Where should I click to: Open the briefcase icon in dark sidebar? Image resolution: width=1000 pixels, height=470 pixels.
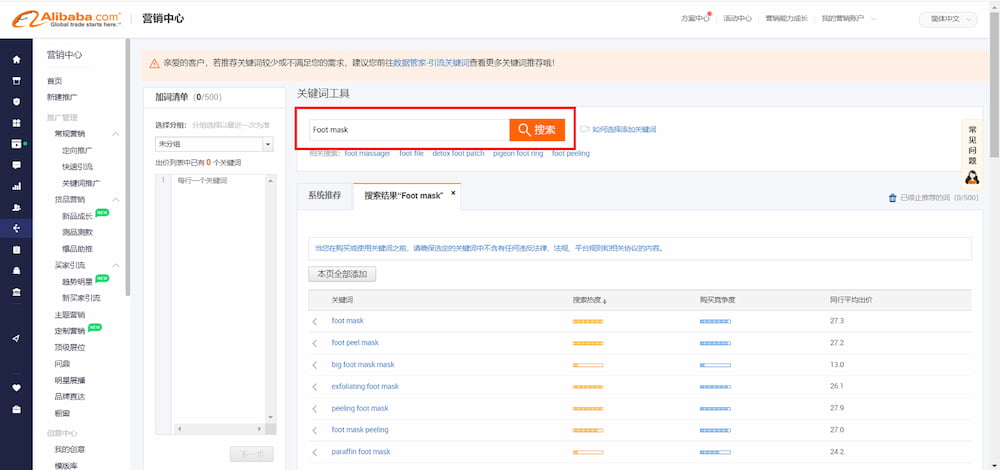(17, 408)
